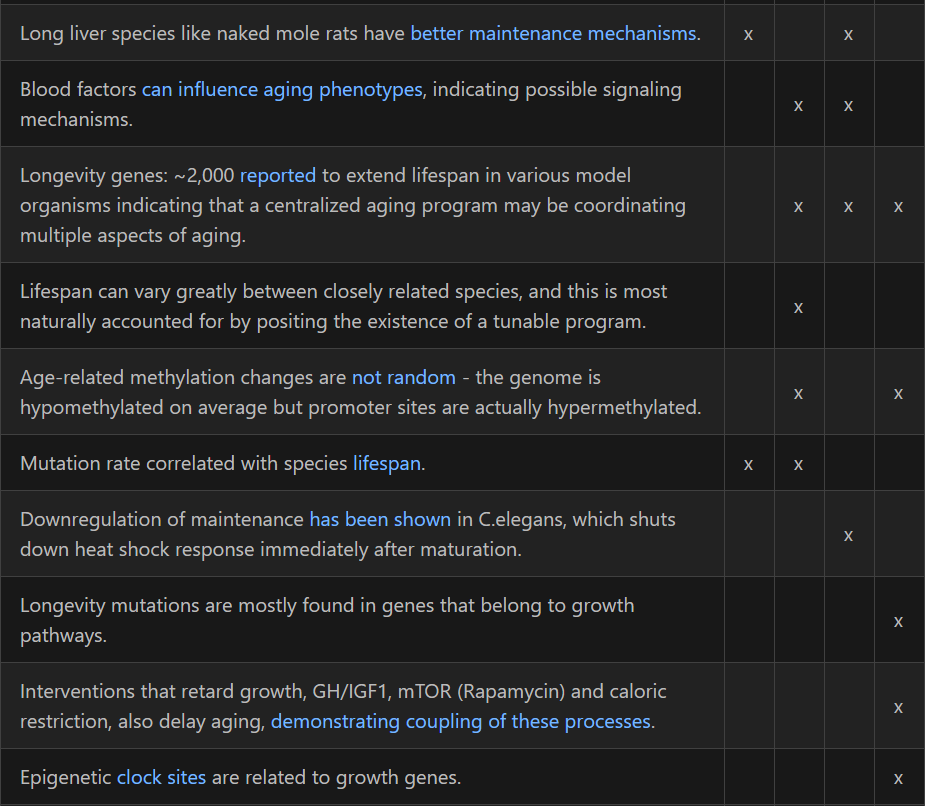Click 'Lifespan can vary greatly between closely related species'
The width and height of the screenshot is (925, 806).
pos(271,291)
